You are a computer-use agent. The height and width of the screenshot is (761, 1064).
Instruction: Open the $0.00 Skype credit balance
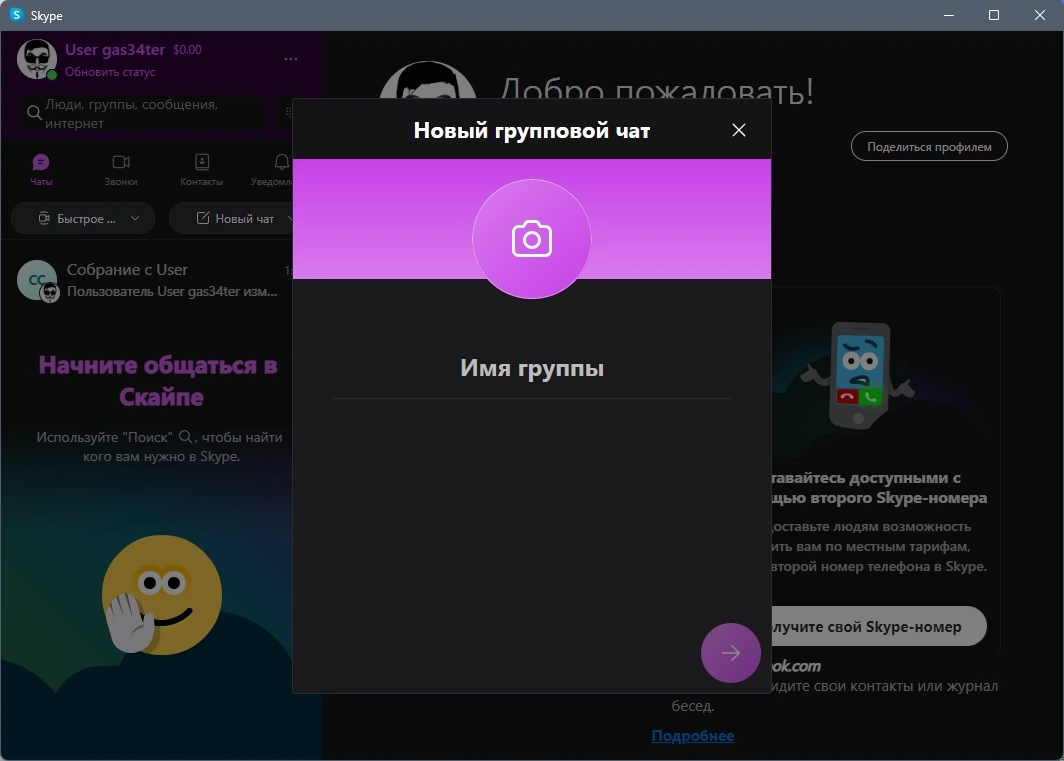point(187,50)
